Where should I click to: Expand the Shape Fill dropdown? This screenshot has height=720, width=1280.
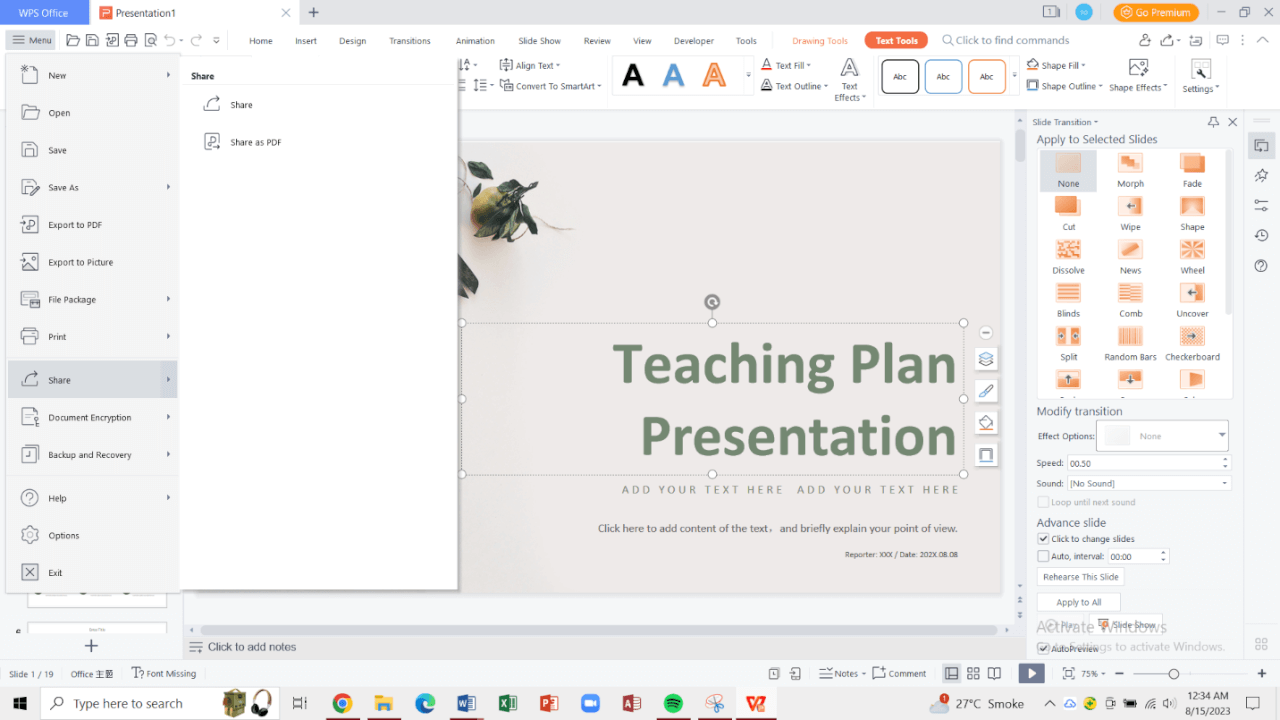[1083, 65]
